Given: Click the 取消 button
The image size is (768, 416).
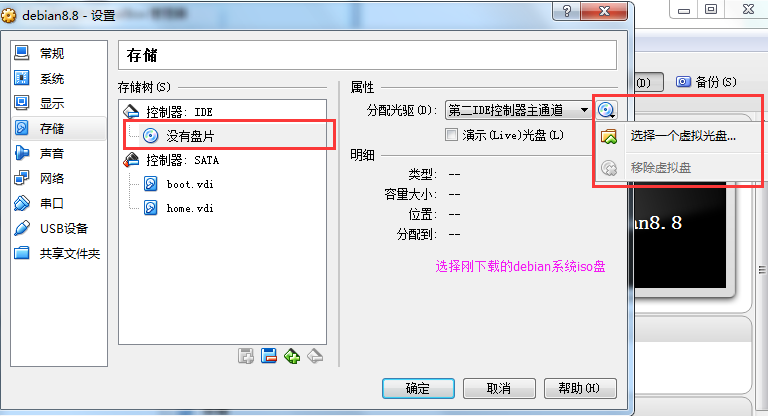Looking at the screenshot, I should 499,389.
